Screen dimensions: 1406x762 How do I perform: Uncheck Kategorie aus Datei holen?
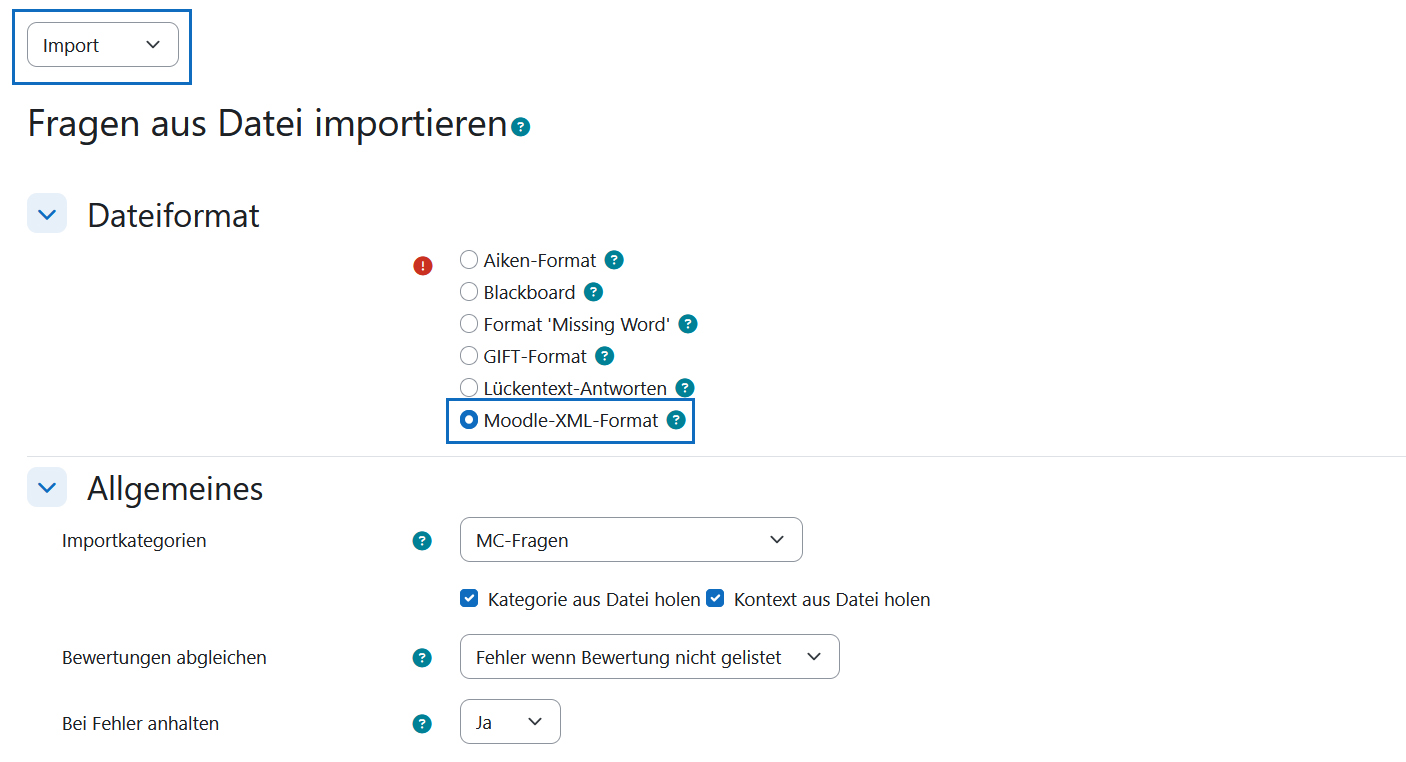[x=469, y=599]
